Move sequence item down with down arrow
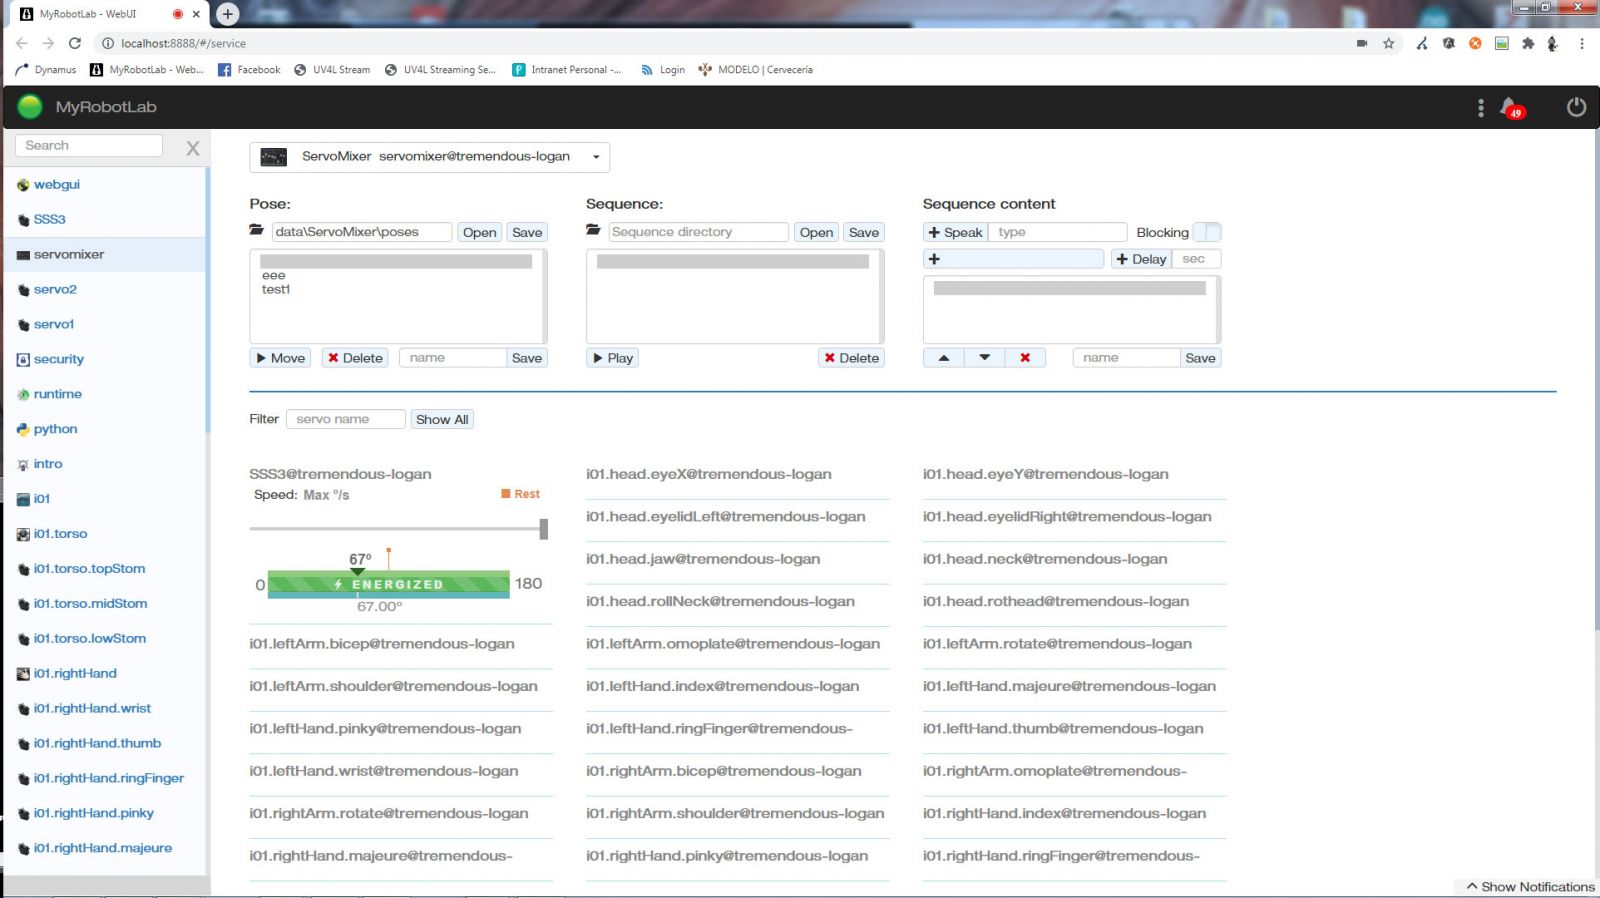Screen dimensions: 1600x898 (x=984, y=358)
